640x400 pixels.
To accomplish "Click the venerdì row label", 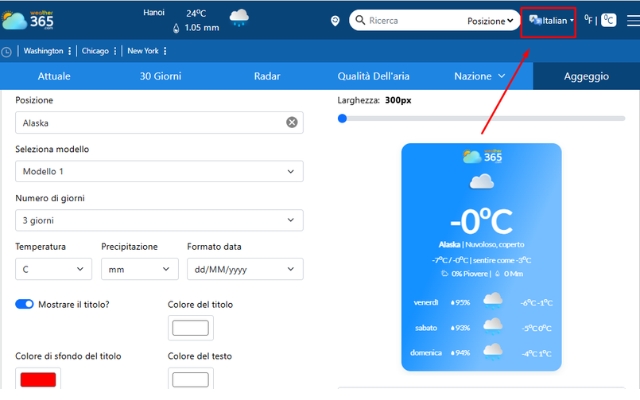I will (426, 302).
